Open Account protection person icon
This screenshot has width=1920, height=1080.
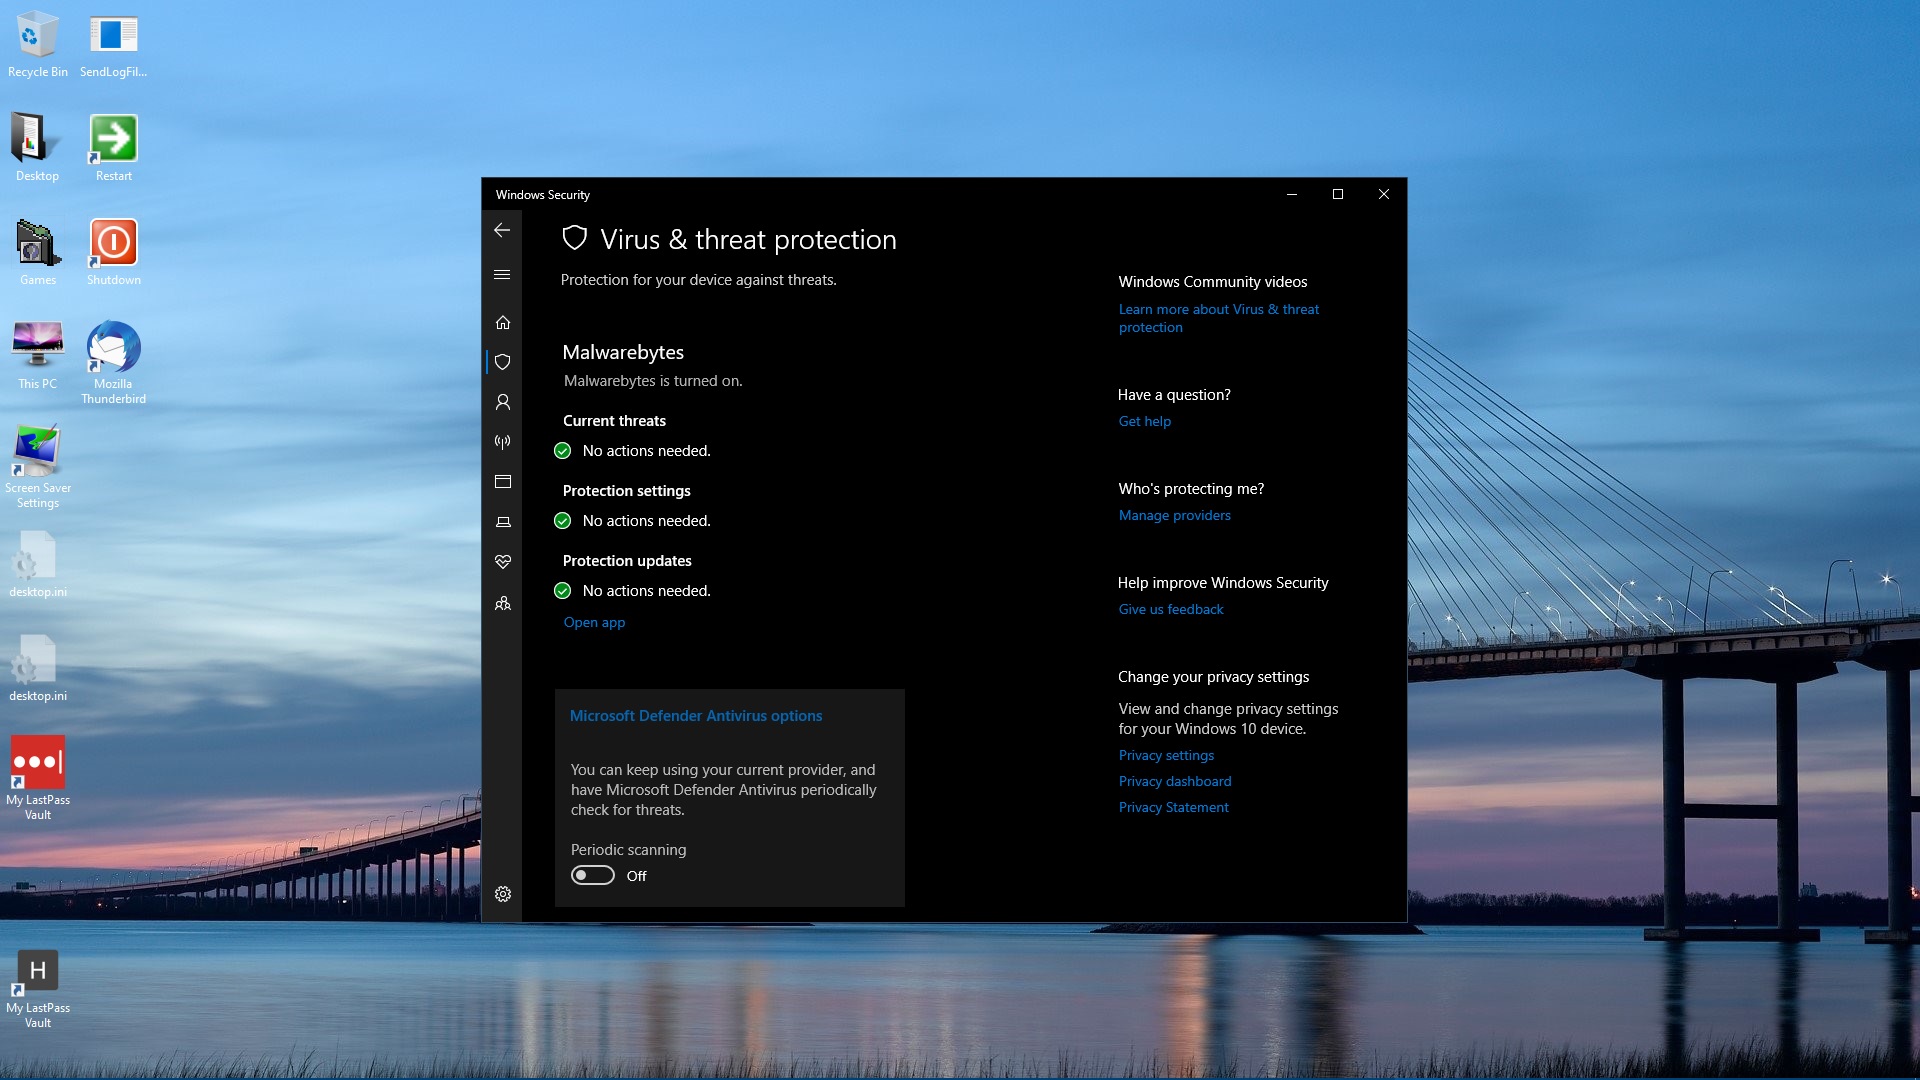pyautogui.click(x=503, y=402)
